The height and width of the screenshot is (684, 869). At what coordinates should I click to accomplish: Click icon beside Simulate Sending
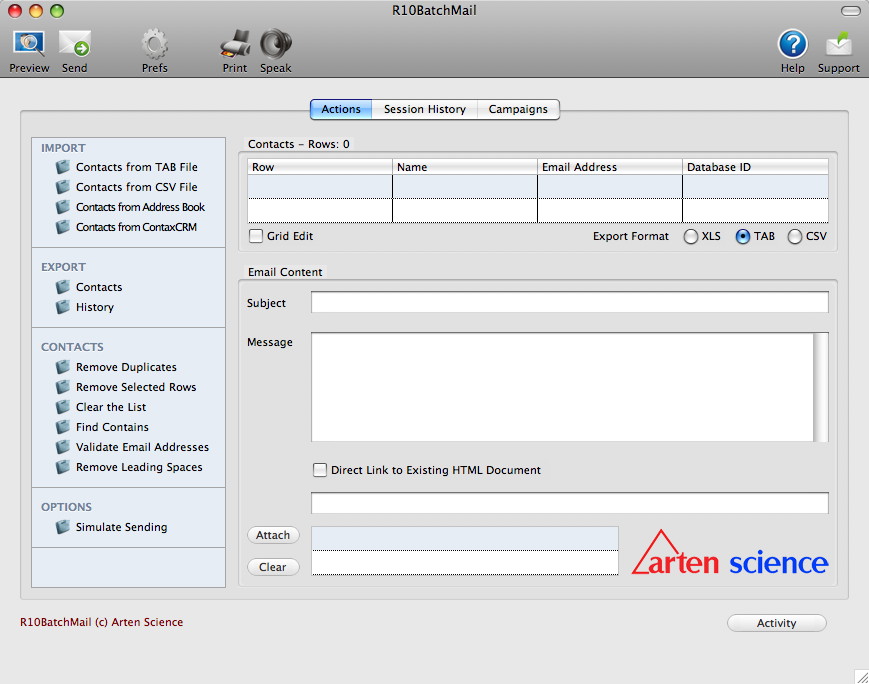tap(63, 527)
